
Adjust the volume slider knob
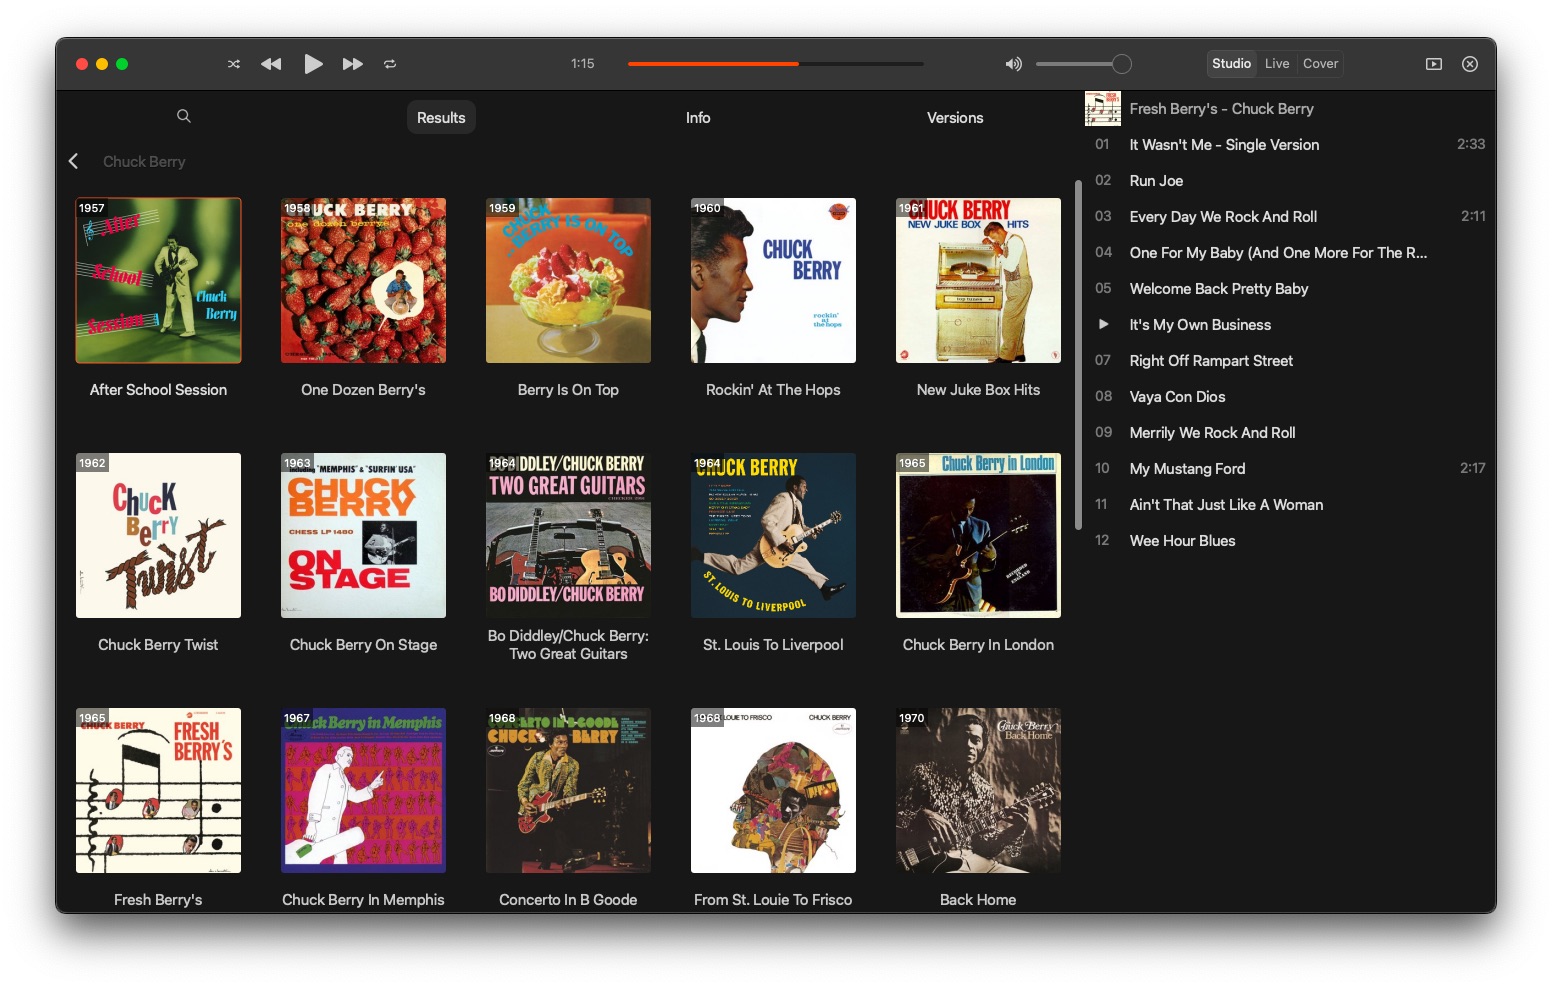[x=1122, y=64]
